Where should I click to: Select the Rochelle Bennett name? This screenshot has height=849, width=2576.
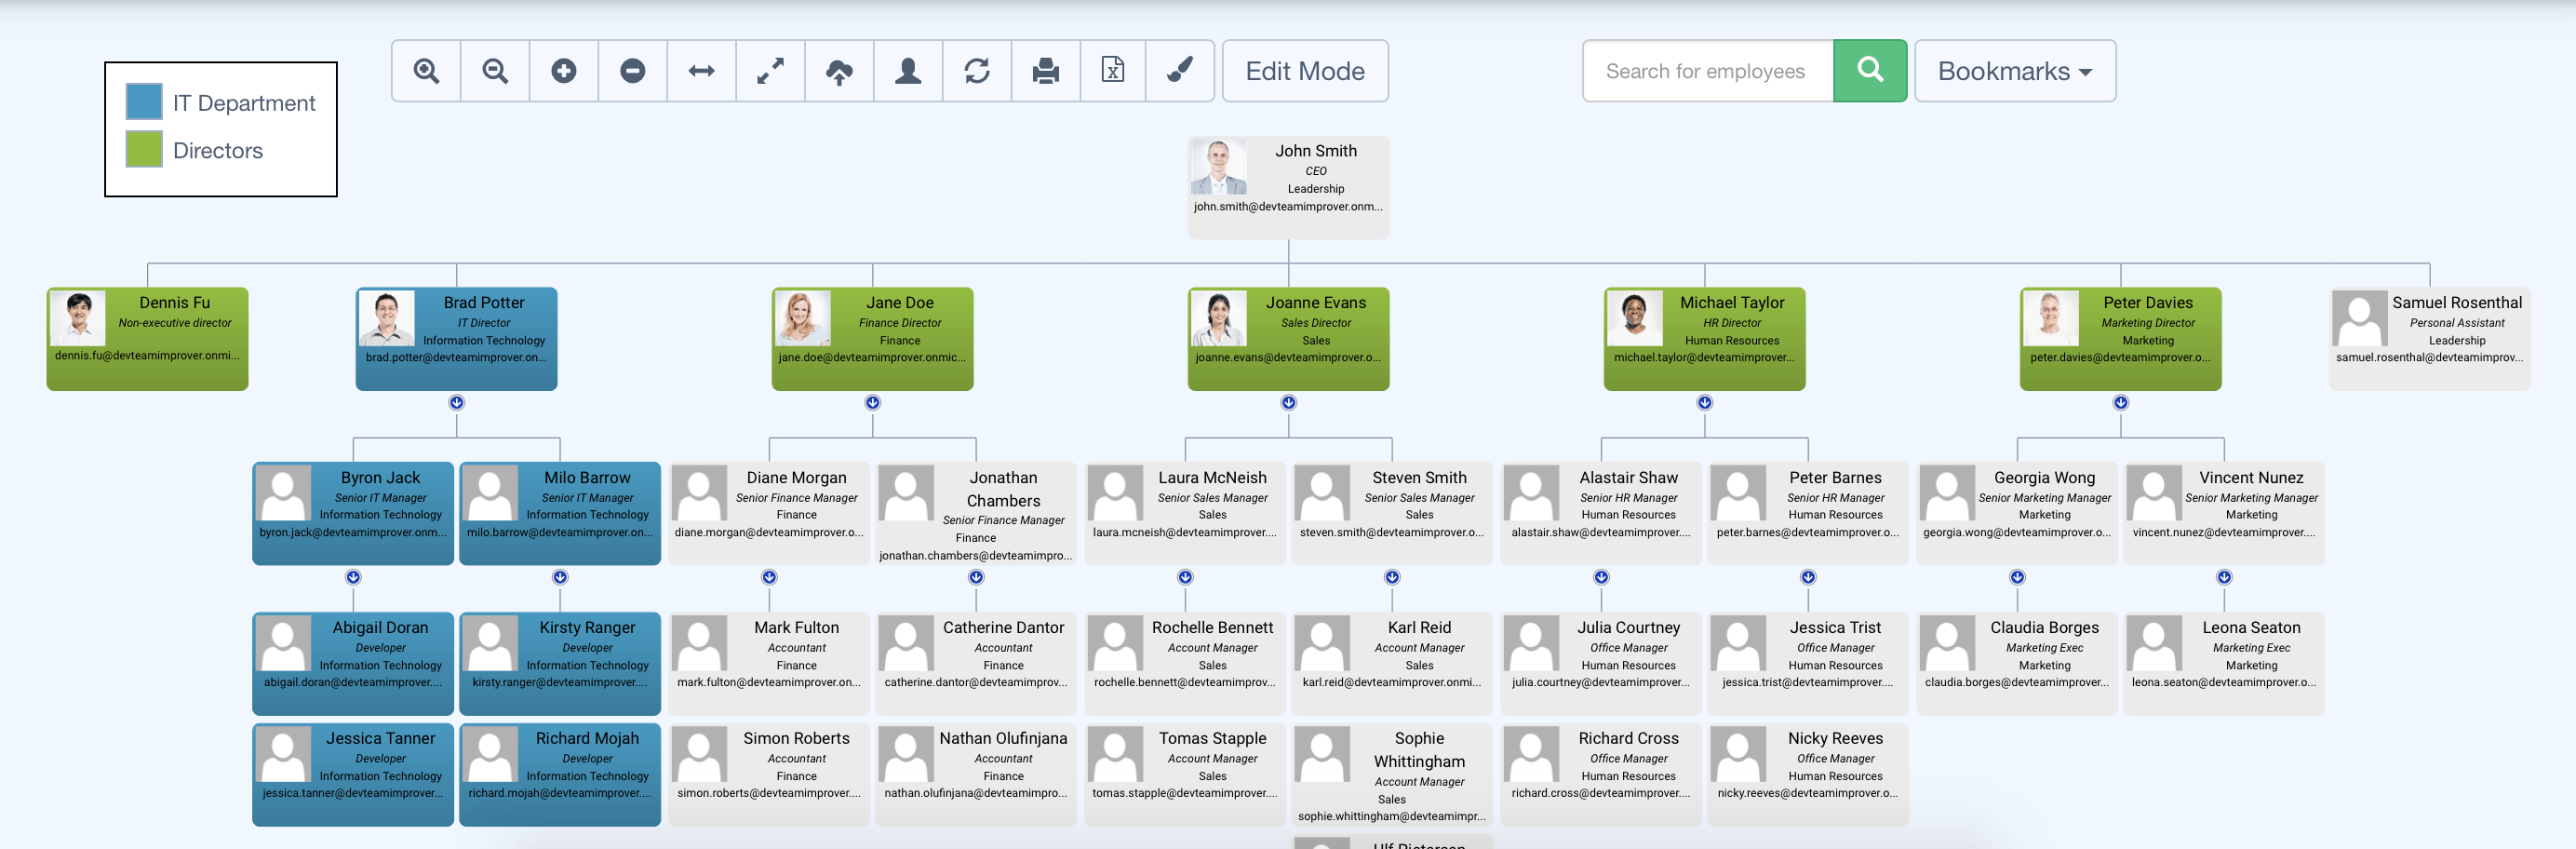point(1212,627)
